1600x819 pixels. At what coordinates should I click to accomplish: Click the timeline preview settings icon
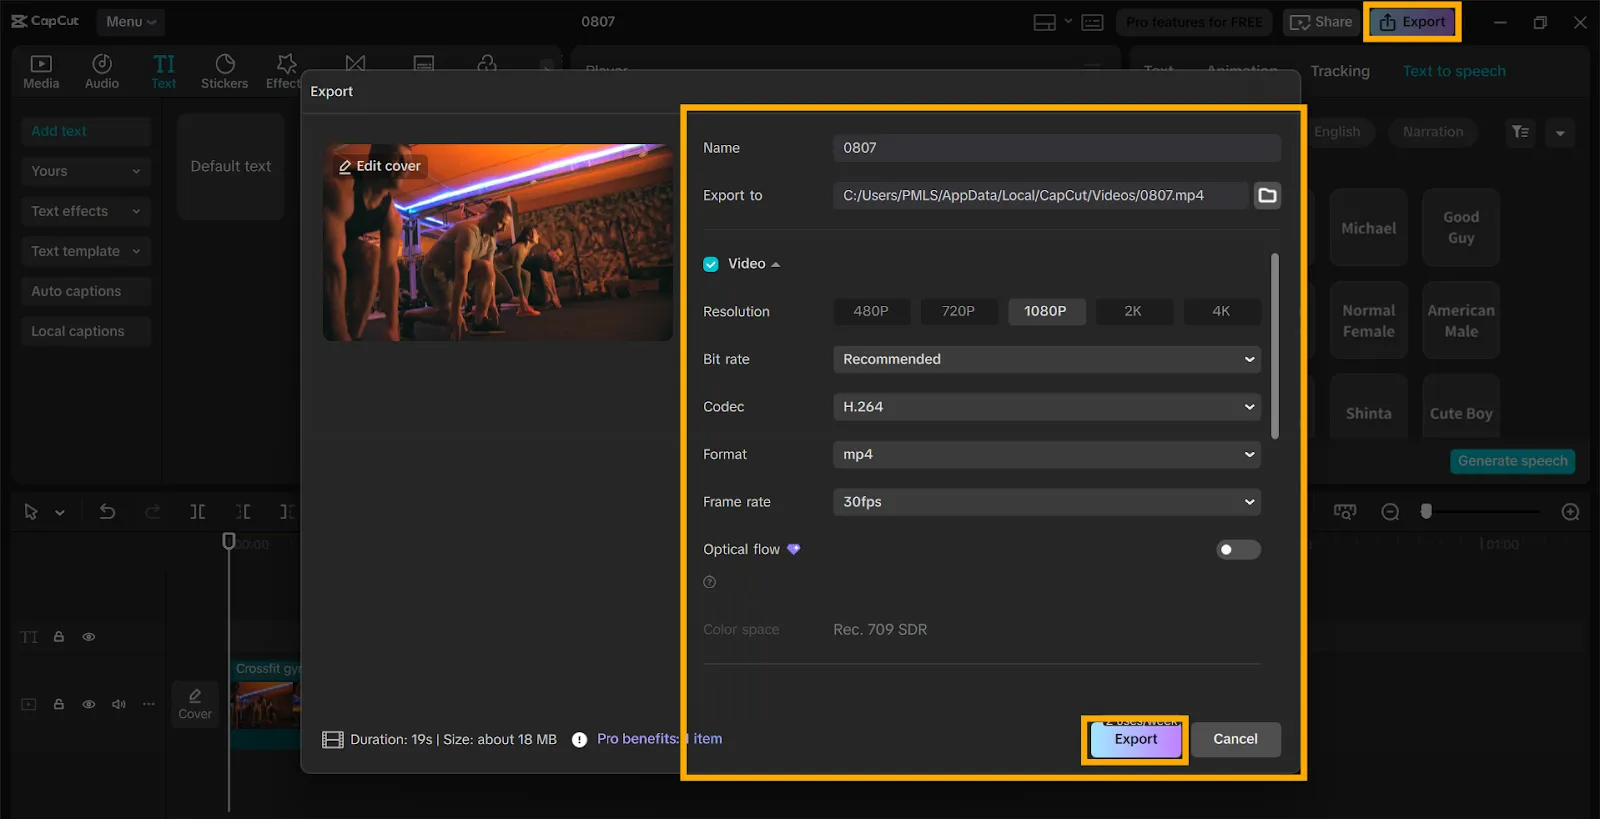1345,512
